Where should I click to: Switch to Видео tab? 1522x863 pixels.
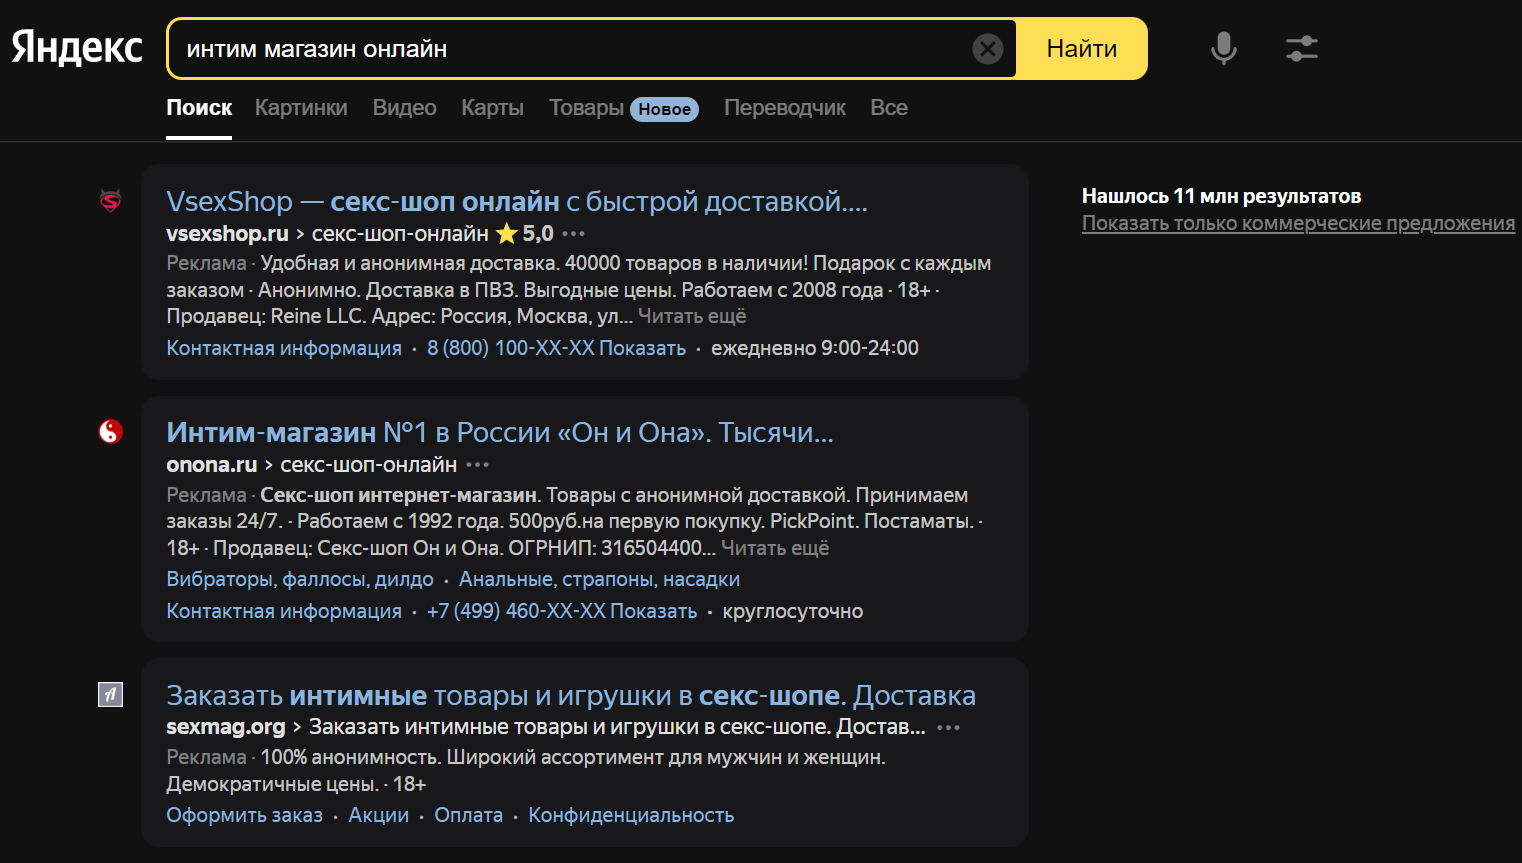[x=404, y=108]
